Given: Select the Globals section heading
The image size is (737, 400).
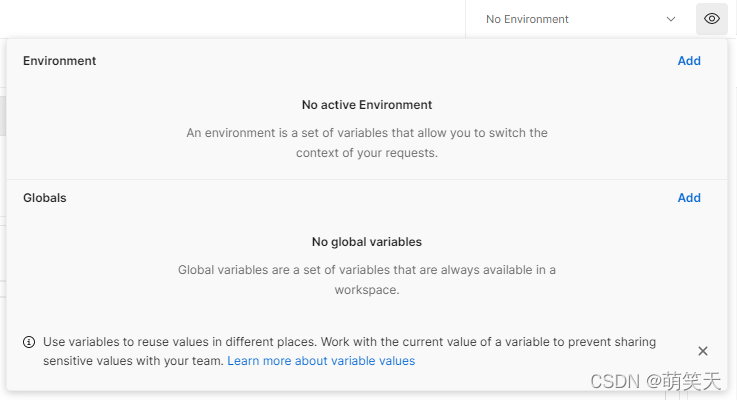Looking at the screenshot, I should tap(45, 198).
